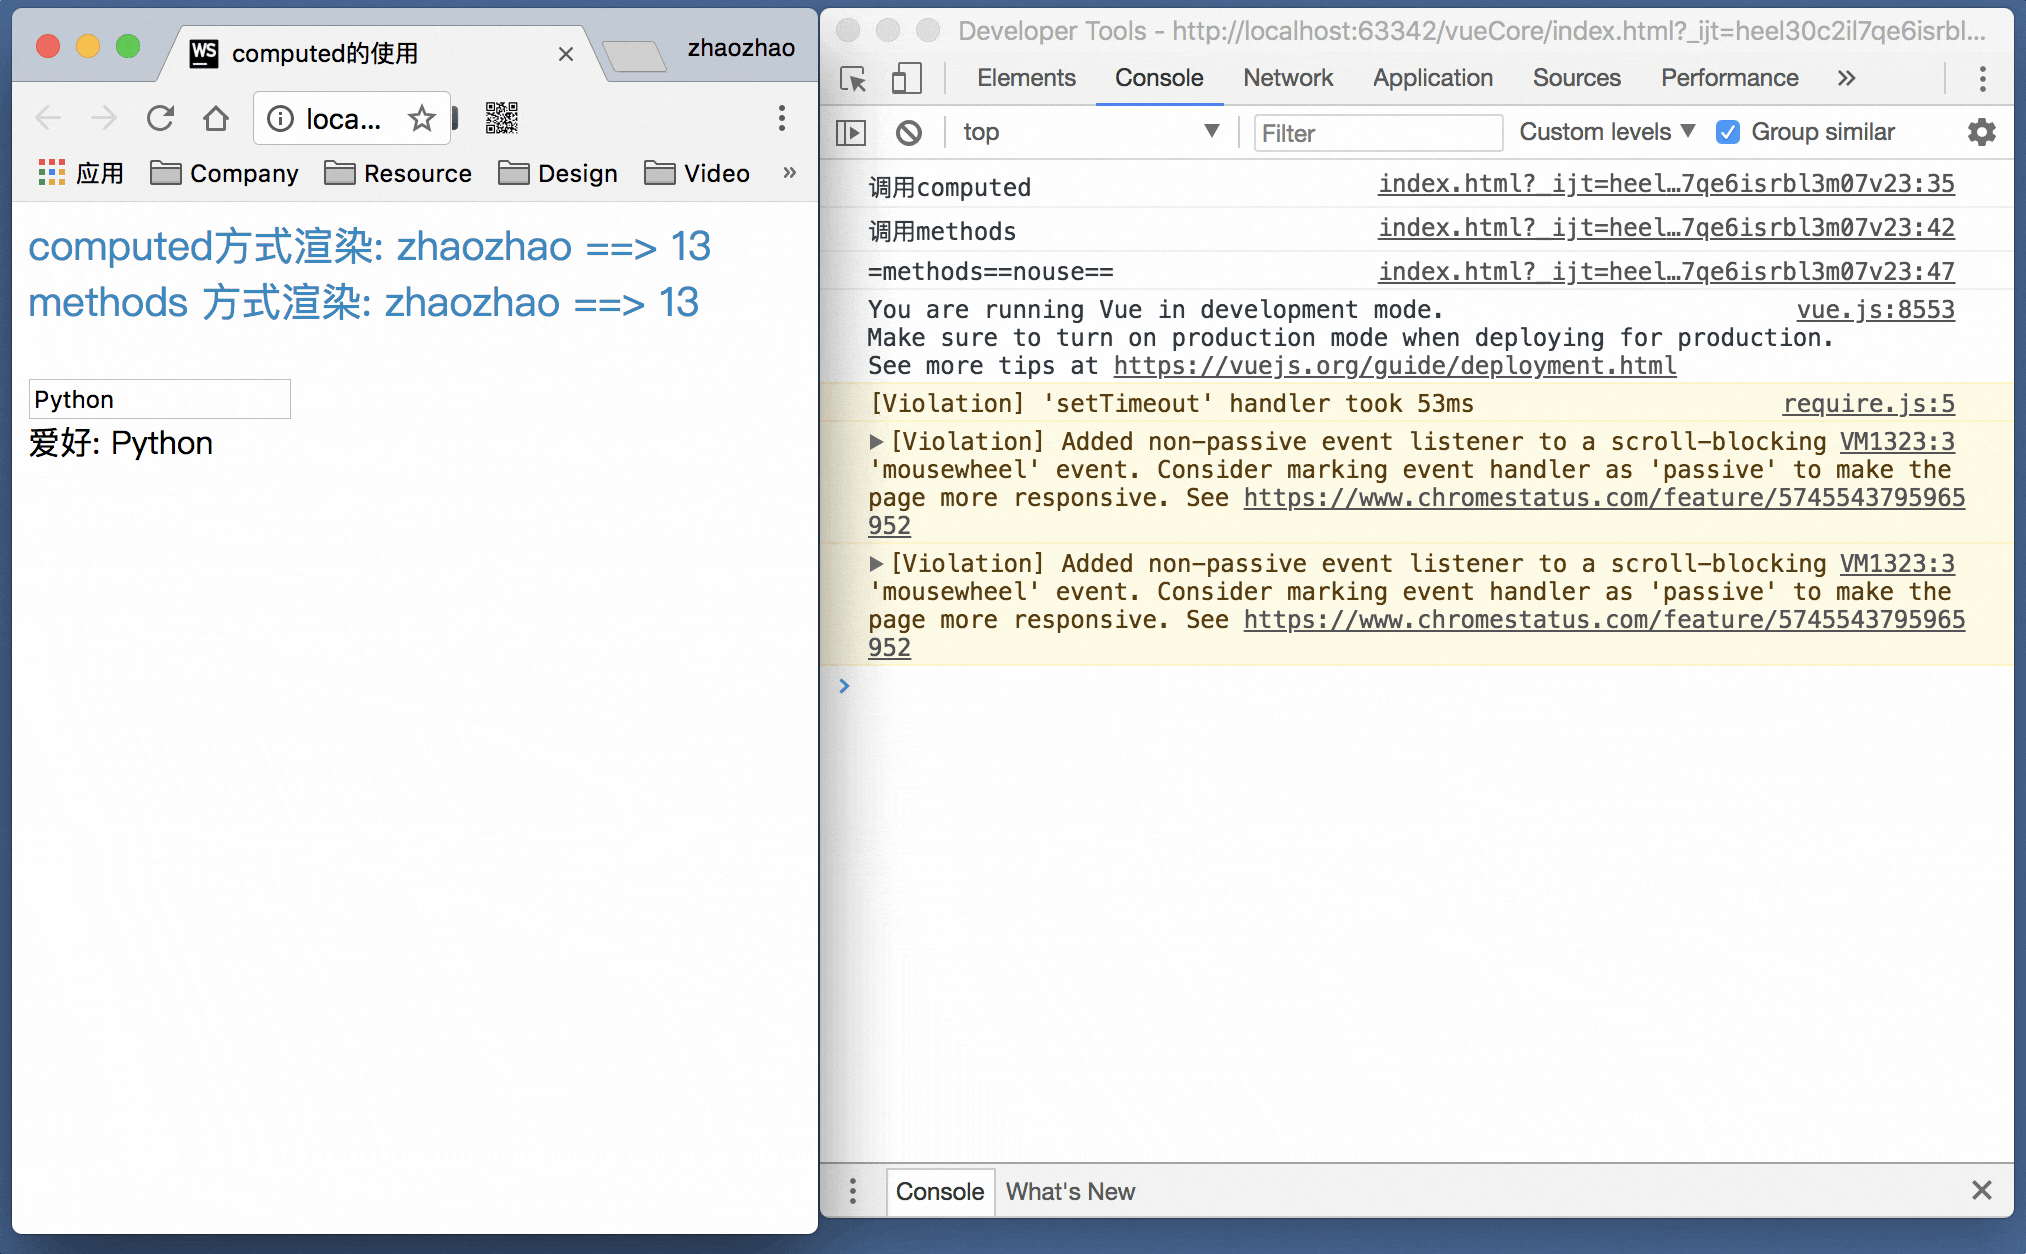
Task: Click the Python text input field
Action: click(x=160, y=399)
